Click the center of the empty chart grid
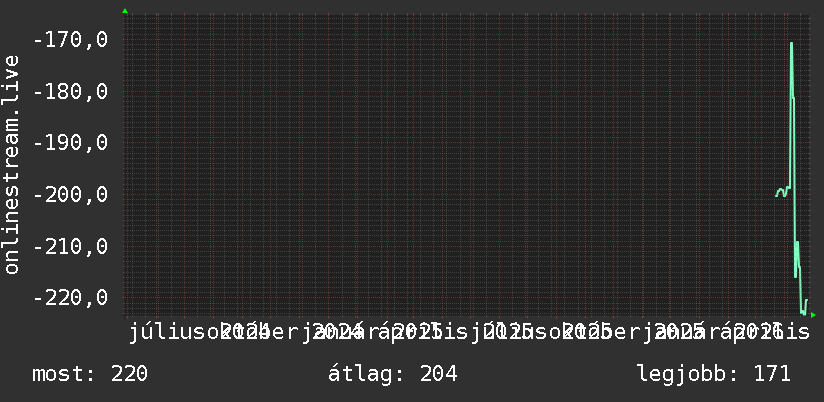The image size is (824, 402). [x=449, y=166]
